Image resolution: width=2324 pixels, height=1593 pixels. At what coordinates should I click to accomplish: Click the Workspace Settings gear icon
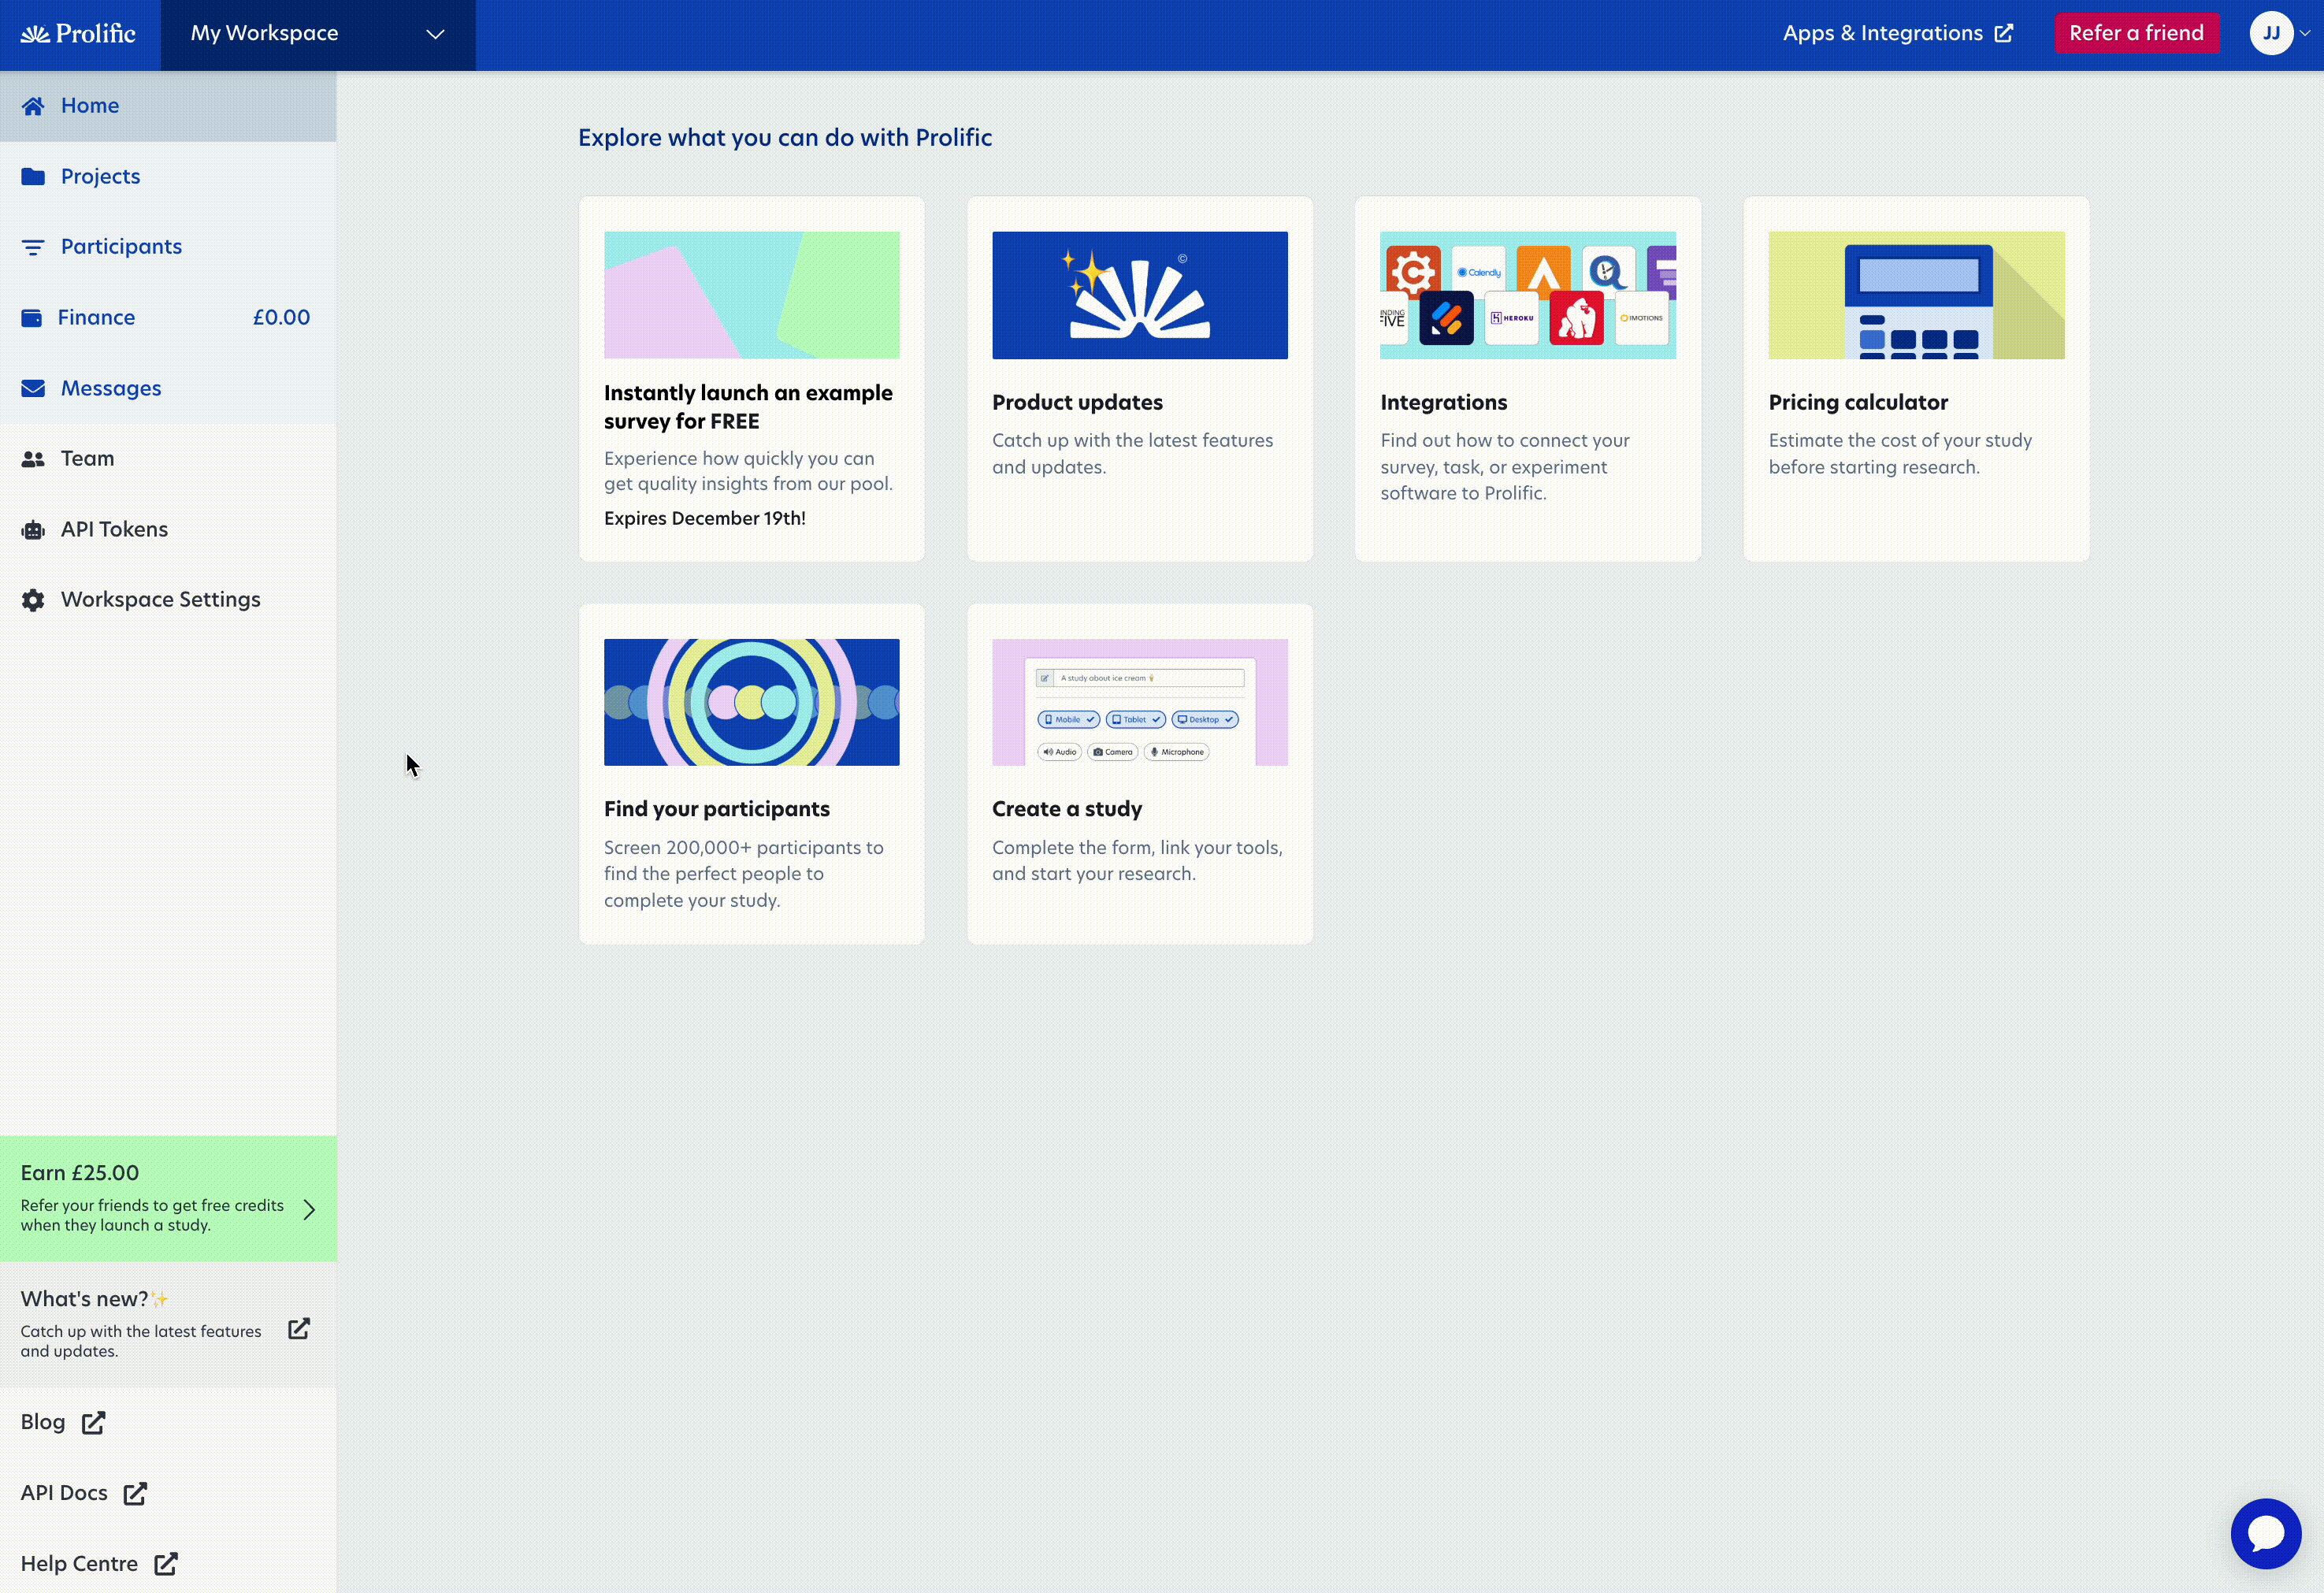pos(33,600)
